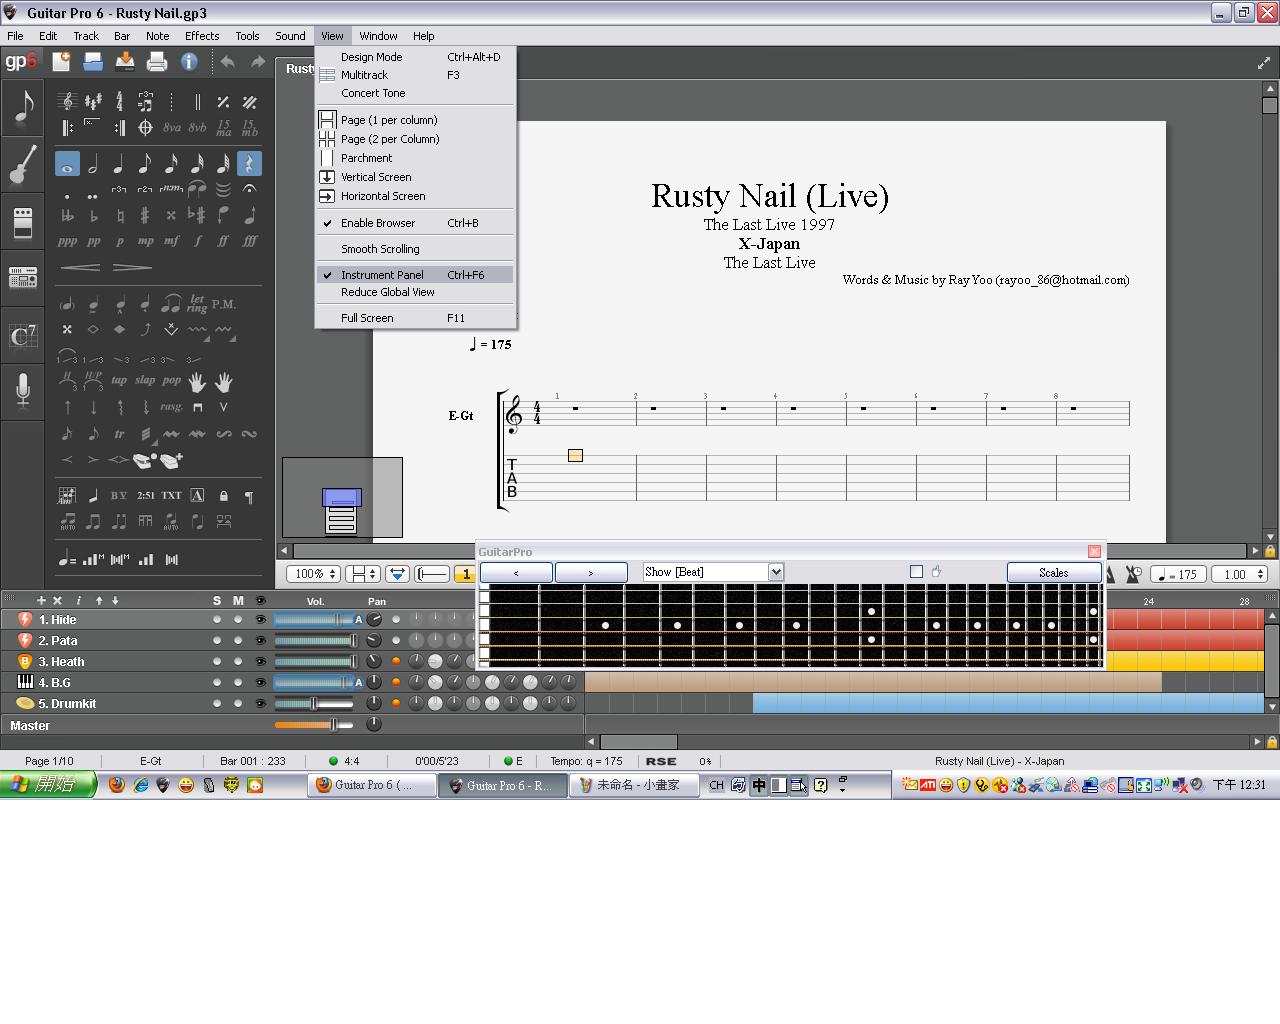Click the Scales button
1280x1024 pixels.
(1054, 573)
